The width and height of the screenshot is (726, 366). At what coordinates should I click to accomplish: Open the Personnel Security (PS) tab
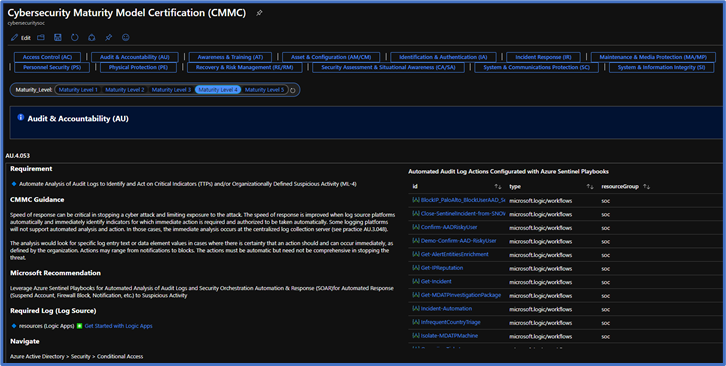(x=52, y=67)
